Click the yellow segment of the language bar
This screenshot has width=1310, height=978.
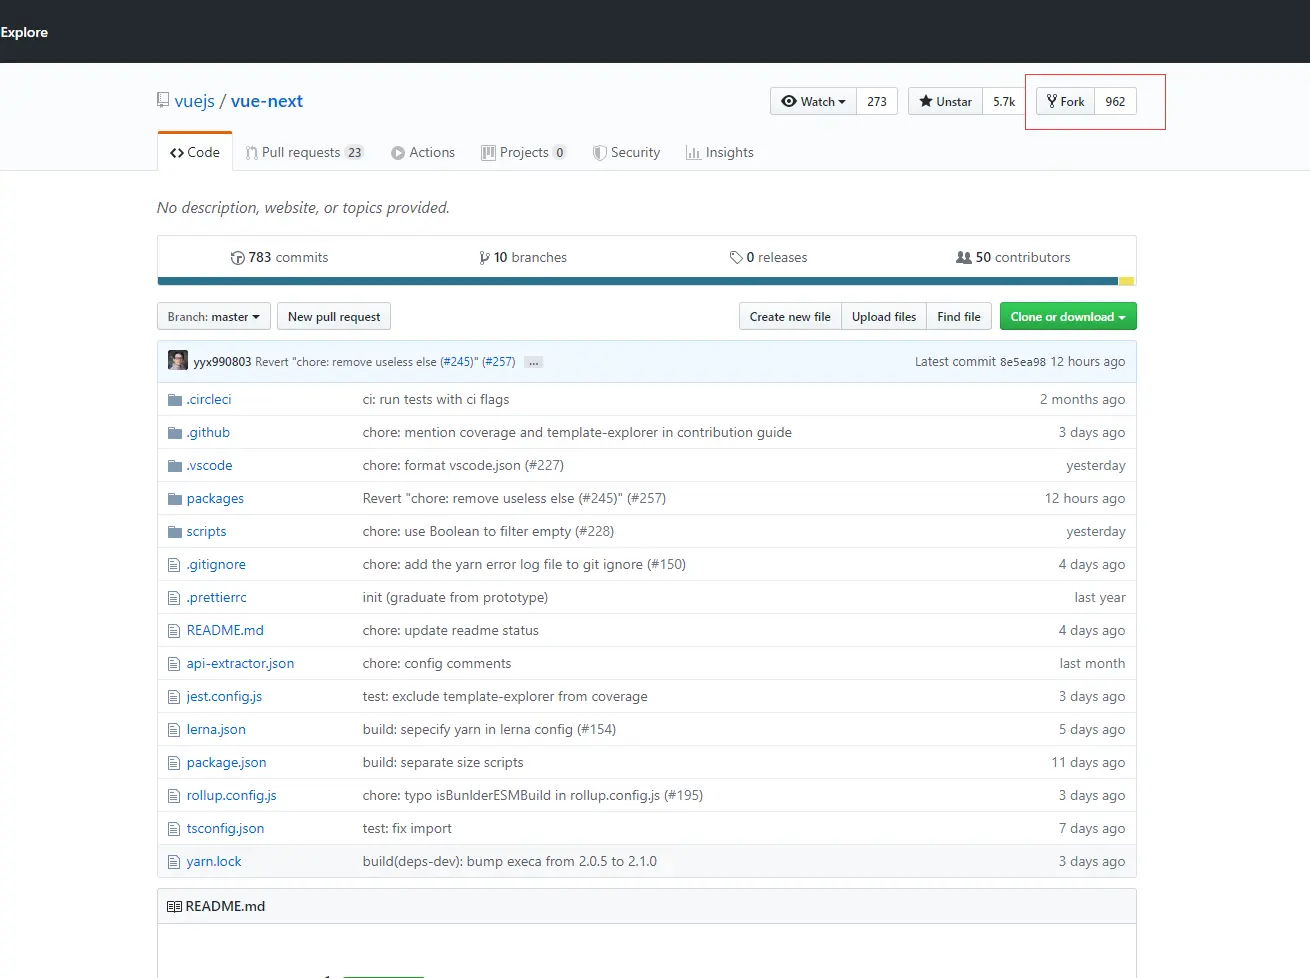pos(1126,281)
